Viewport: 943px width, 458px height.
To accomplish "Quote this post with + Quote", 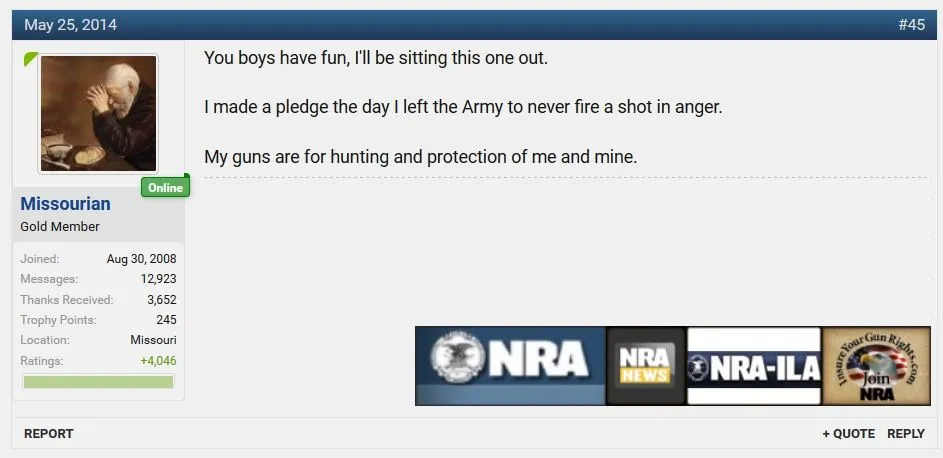I will 848,434.
